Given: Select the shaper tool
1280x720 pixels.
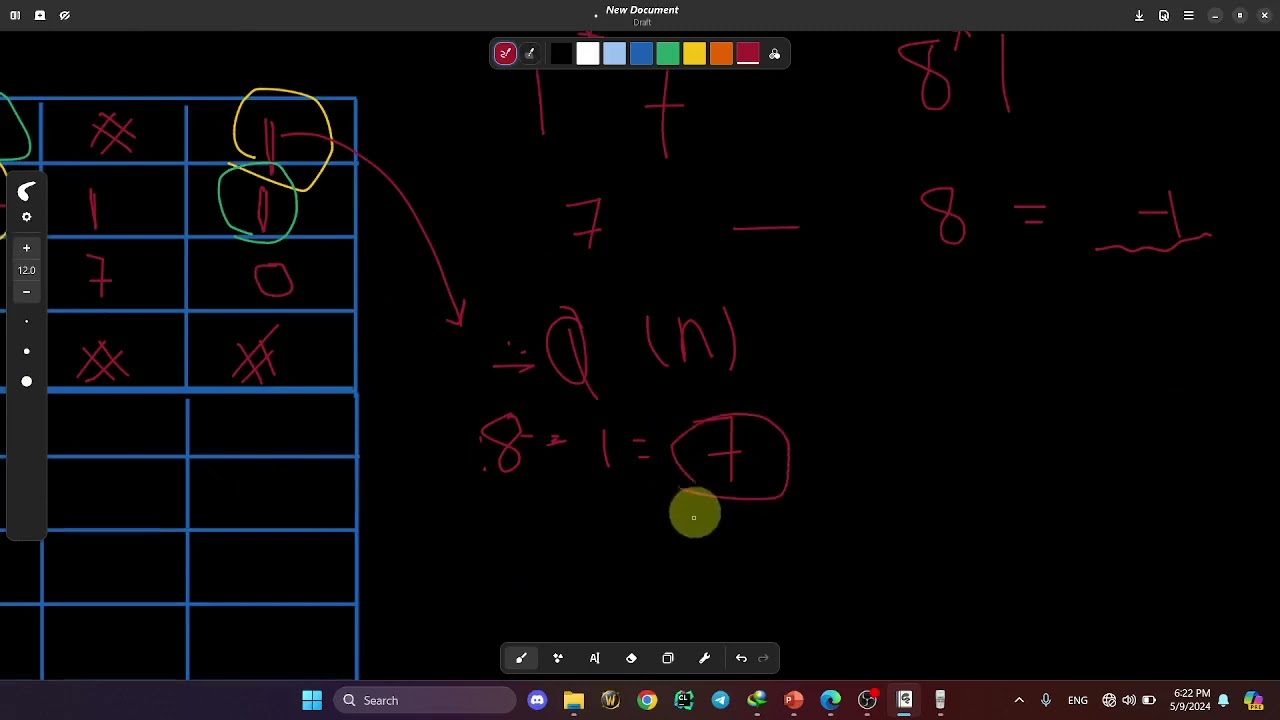Looking at the screenshot, I should pyautogui.click(x=558, y=658).
